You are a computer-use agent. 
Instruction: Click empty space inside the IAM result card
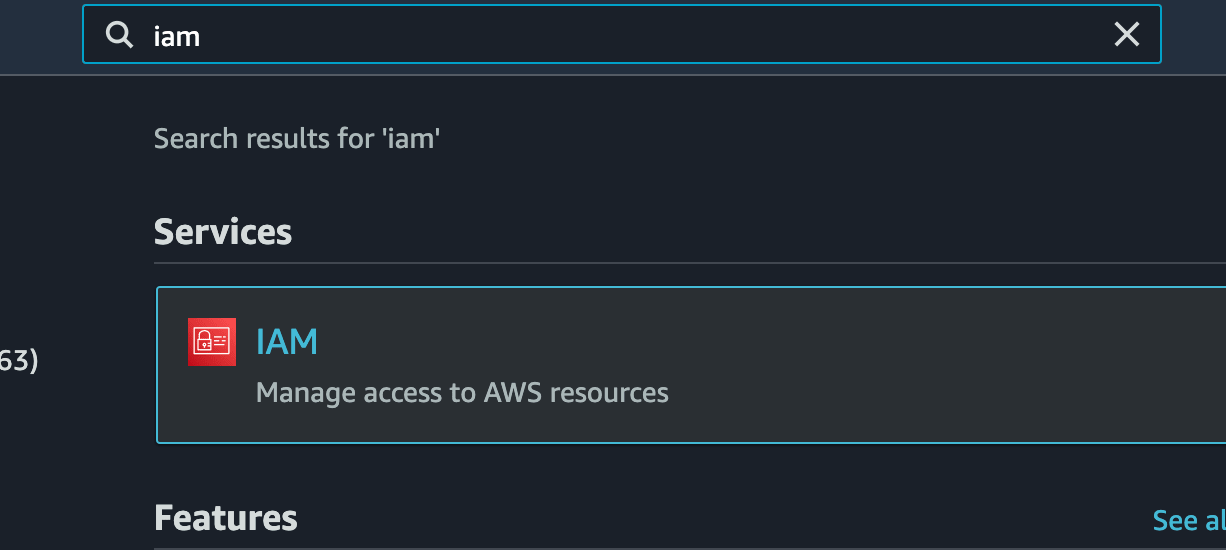click(x=900, y=365)
